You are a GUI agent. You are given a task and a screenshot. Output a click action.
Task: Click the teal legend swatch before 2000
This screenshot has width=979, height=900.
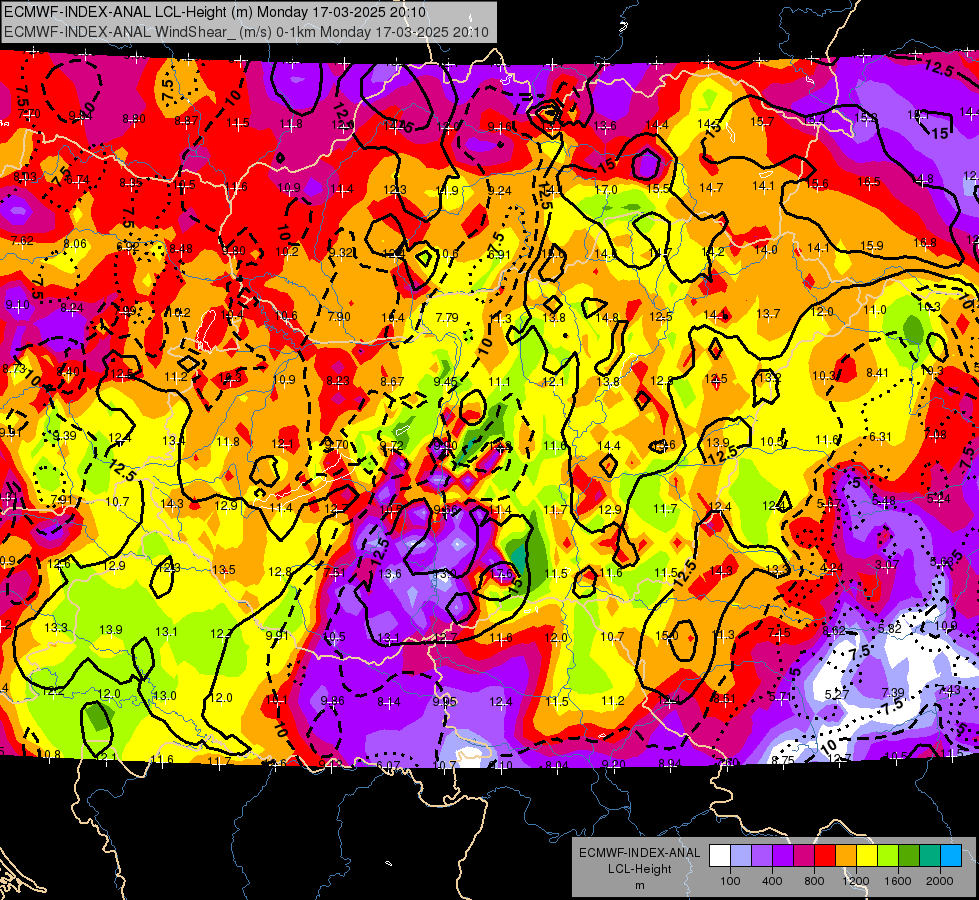click(x=930, y=856)
